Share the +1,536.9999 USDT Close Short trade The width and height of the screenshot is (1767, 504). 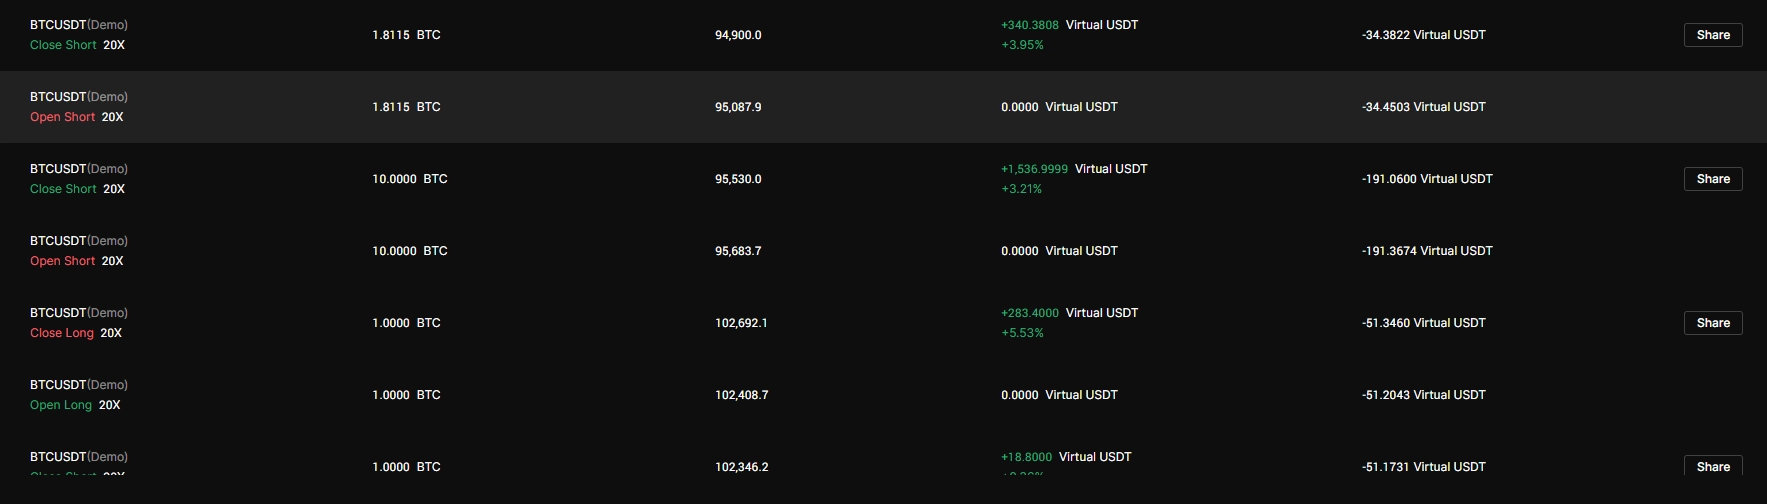(1712, 179)
